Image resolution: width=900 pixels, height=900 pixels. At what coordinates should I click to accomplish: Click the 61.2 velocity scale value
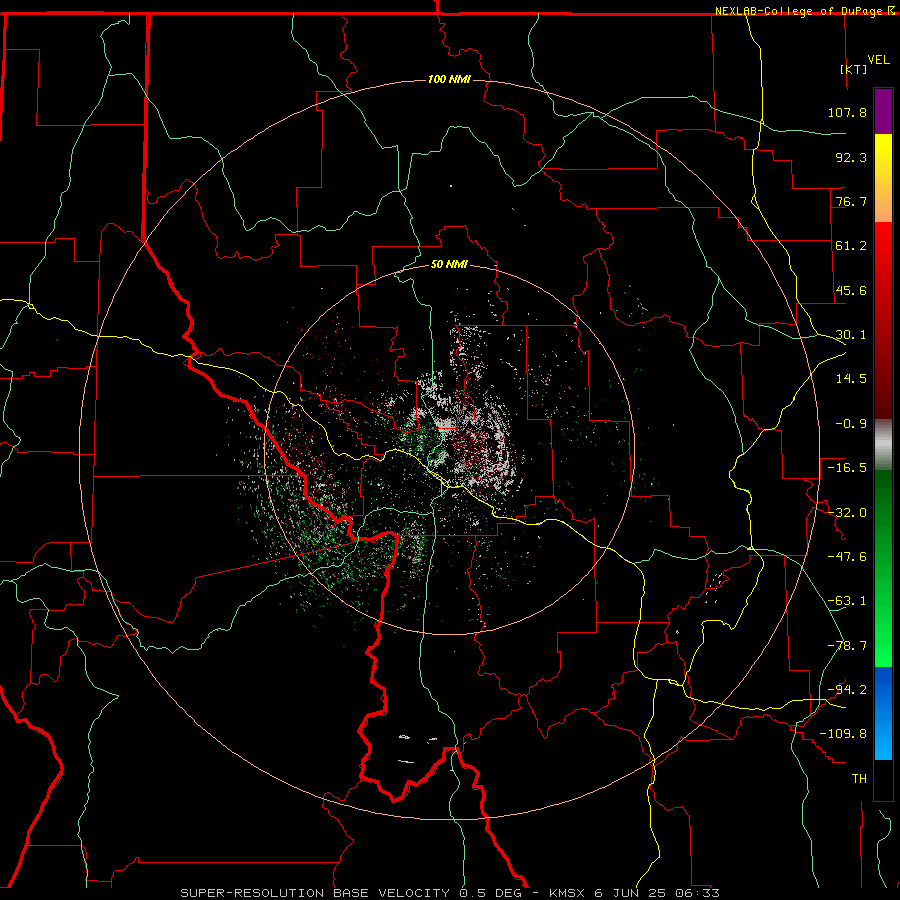[x=851, y=246]
